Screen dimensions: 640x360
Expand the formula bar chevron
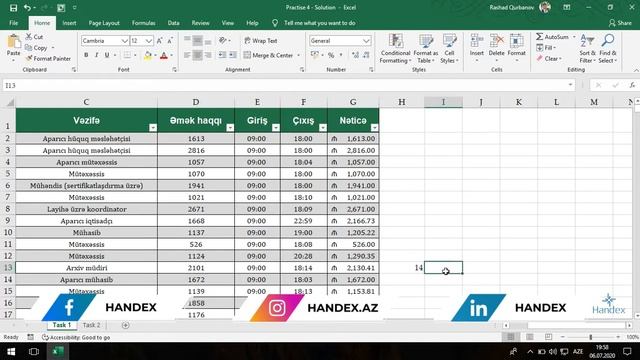pyautogui.click(x=570, y=85)
